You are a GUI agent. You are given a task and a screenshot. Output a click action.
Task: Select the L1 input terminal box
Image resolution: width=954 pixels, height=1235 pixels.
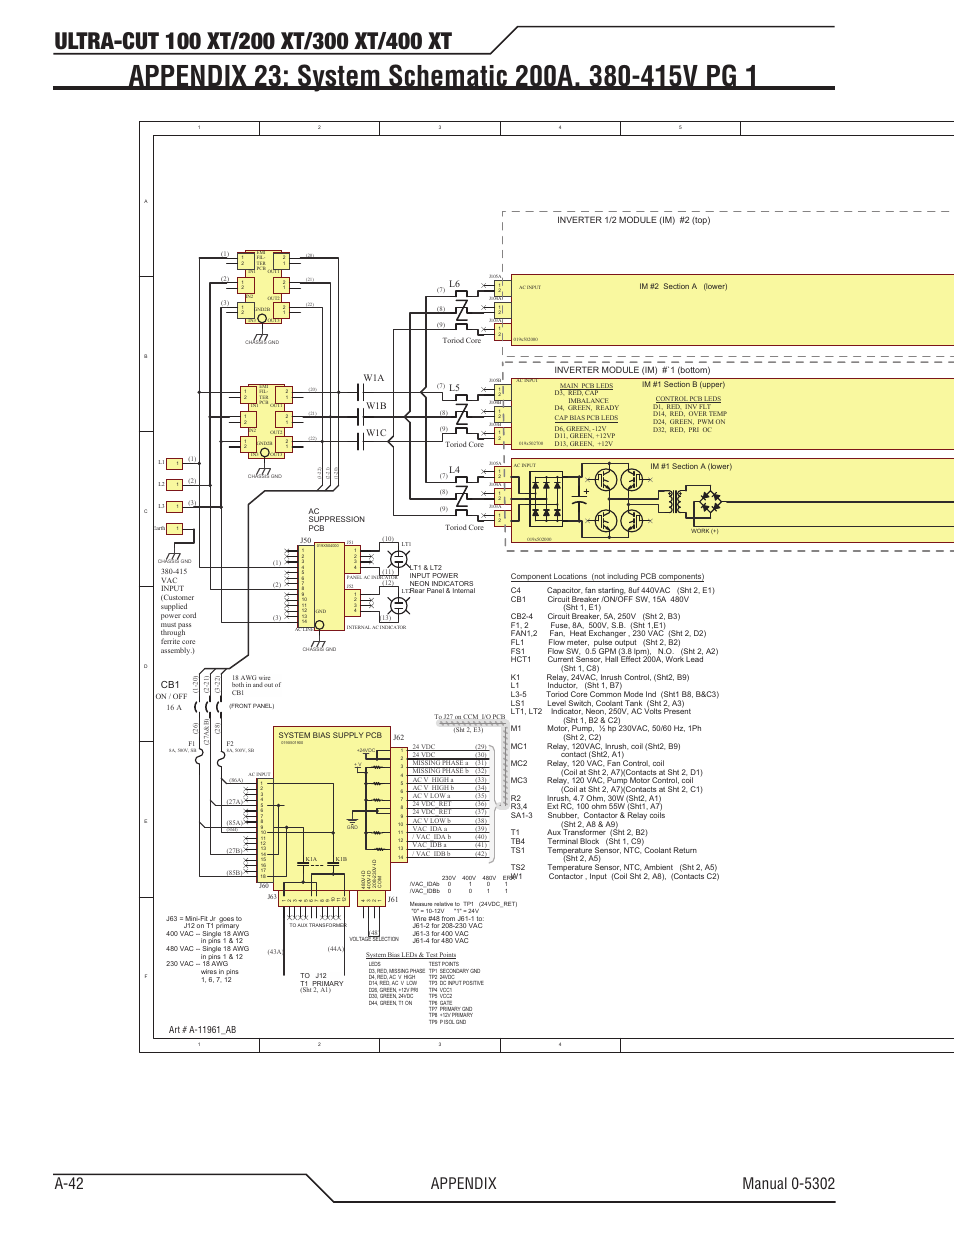pyautogui.click(x=175, y=463)
